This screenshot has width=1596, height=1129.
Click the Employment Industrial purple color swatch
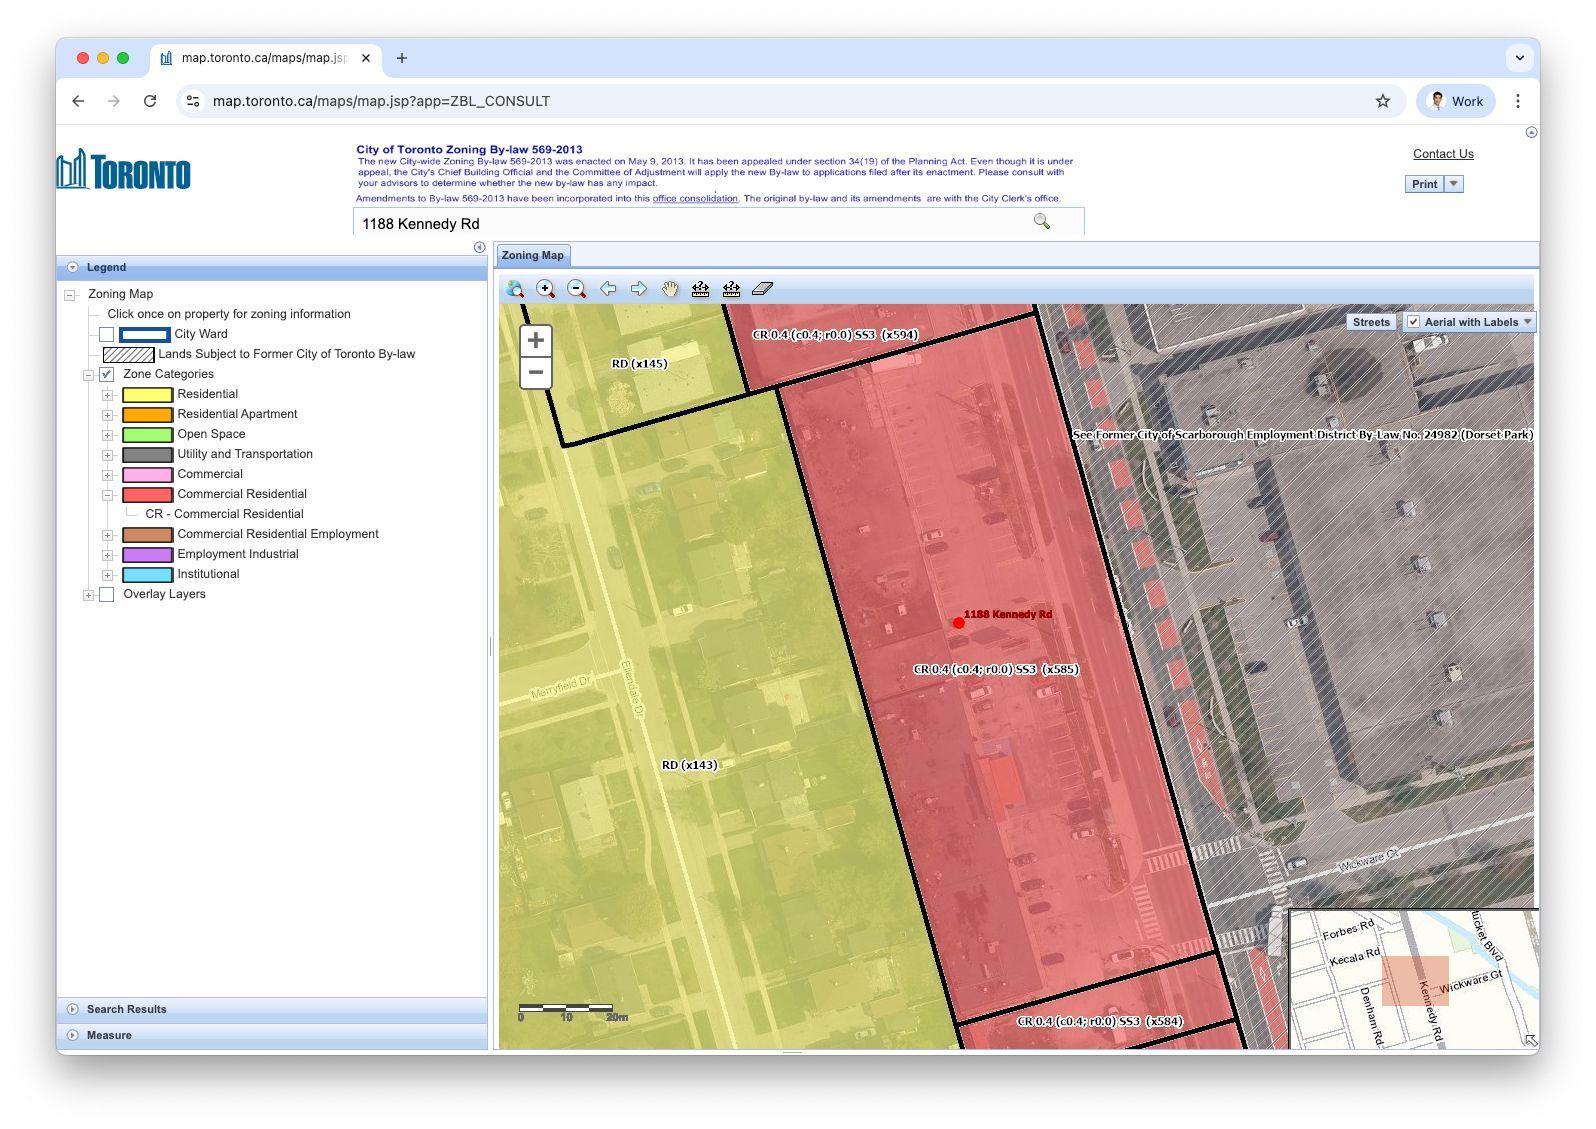click(147, 555)
